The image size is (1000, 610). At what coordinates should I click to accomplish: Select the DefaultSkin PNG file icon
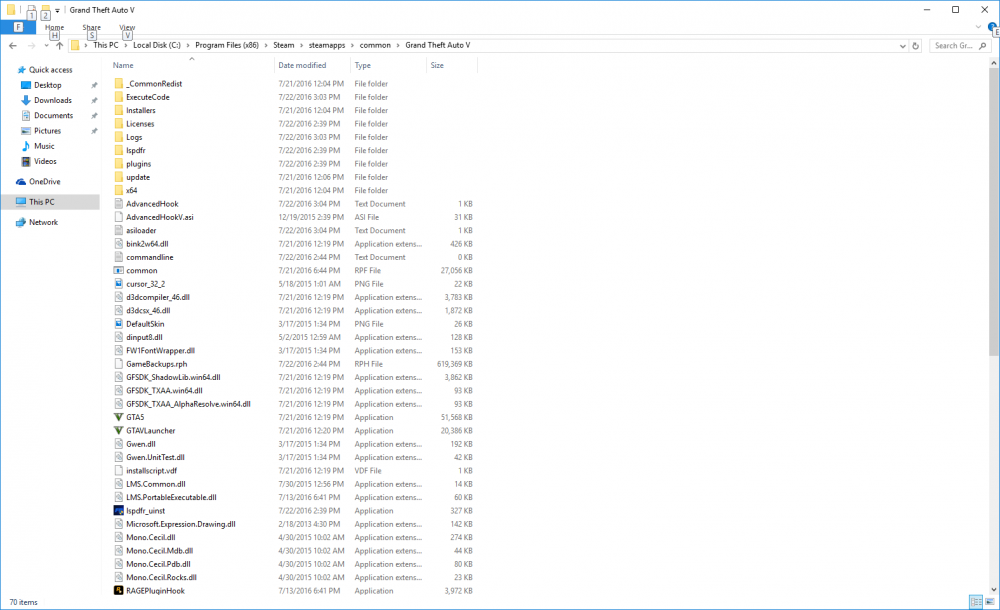(x=119, y=324)
